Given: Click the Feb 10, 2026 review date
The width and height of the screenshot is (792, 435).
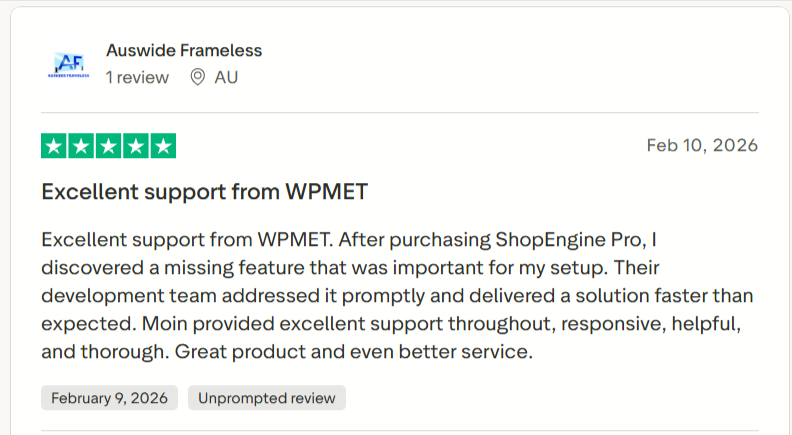Looking at the screenshot, I should [x=702, y=145].
